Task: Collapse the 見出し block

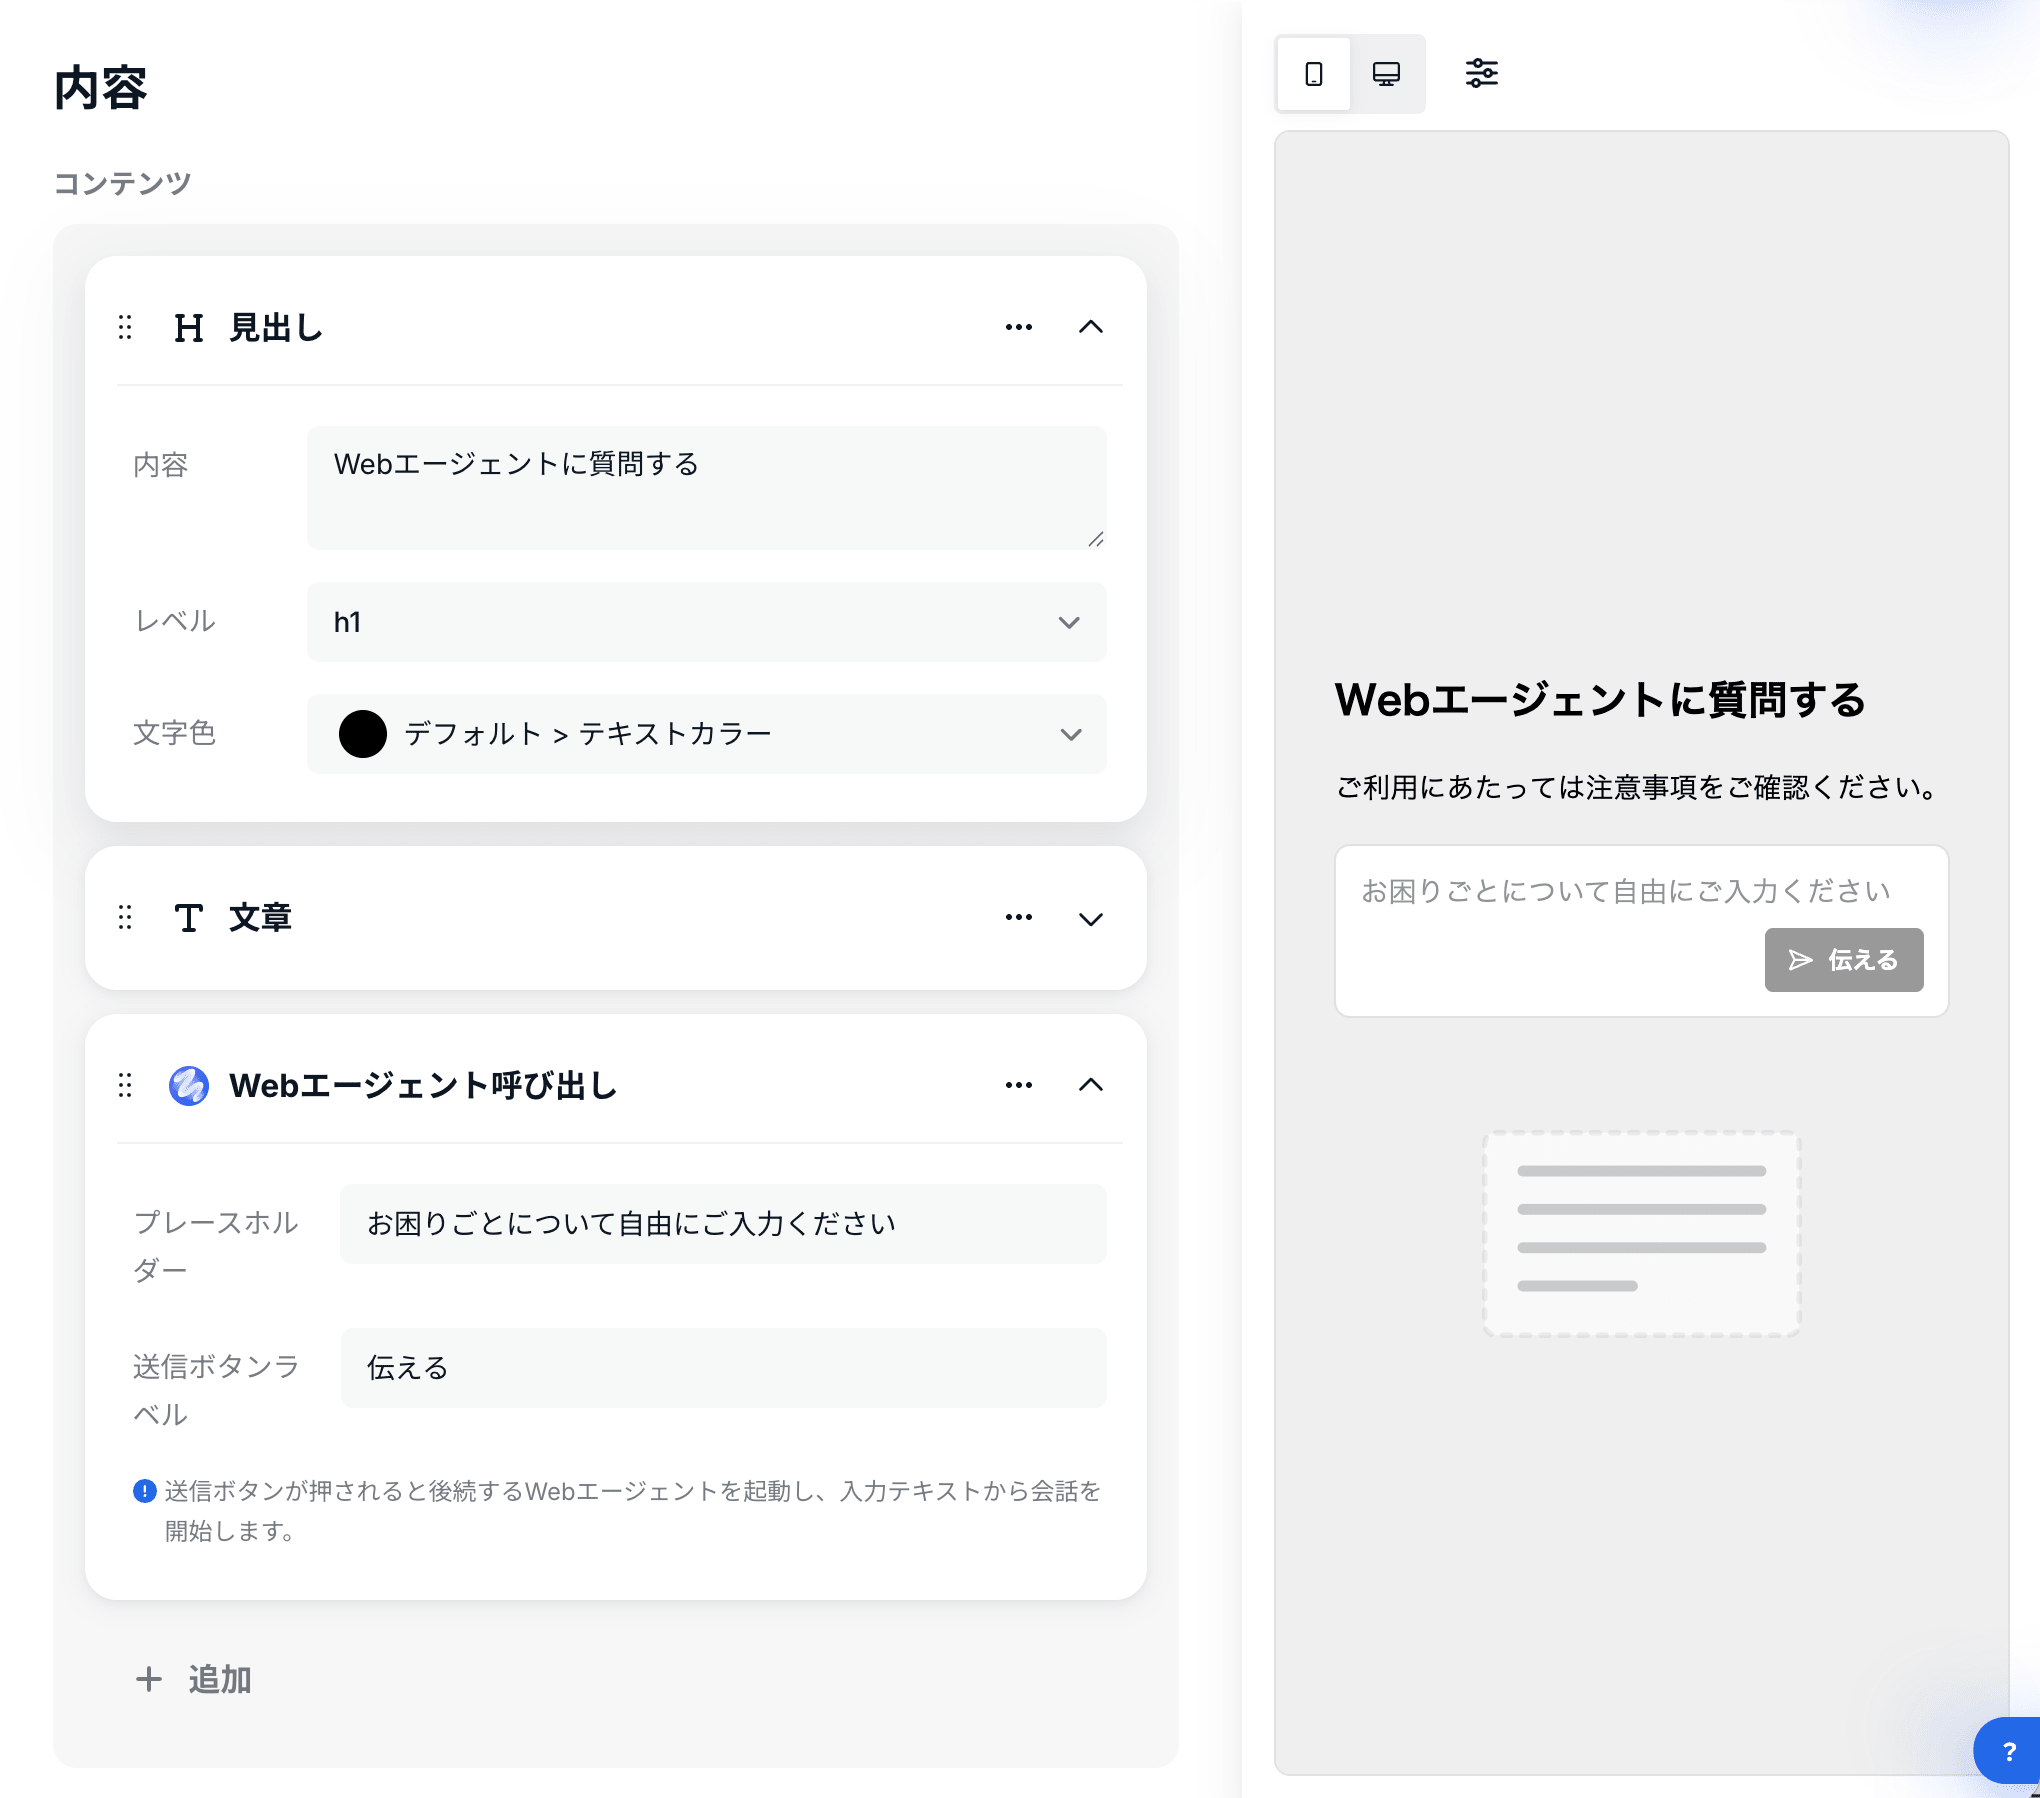Action: [1090, 327]
